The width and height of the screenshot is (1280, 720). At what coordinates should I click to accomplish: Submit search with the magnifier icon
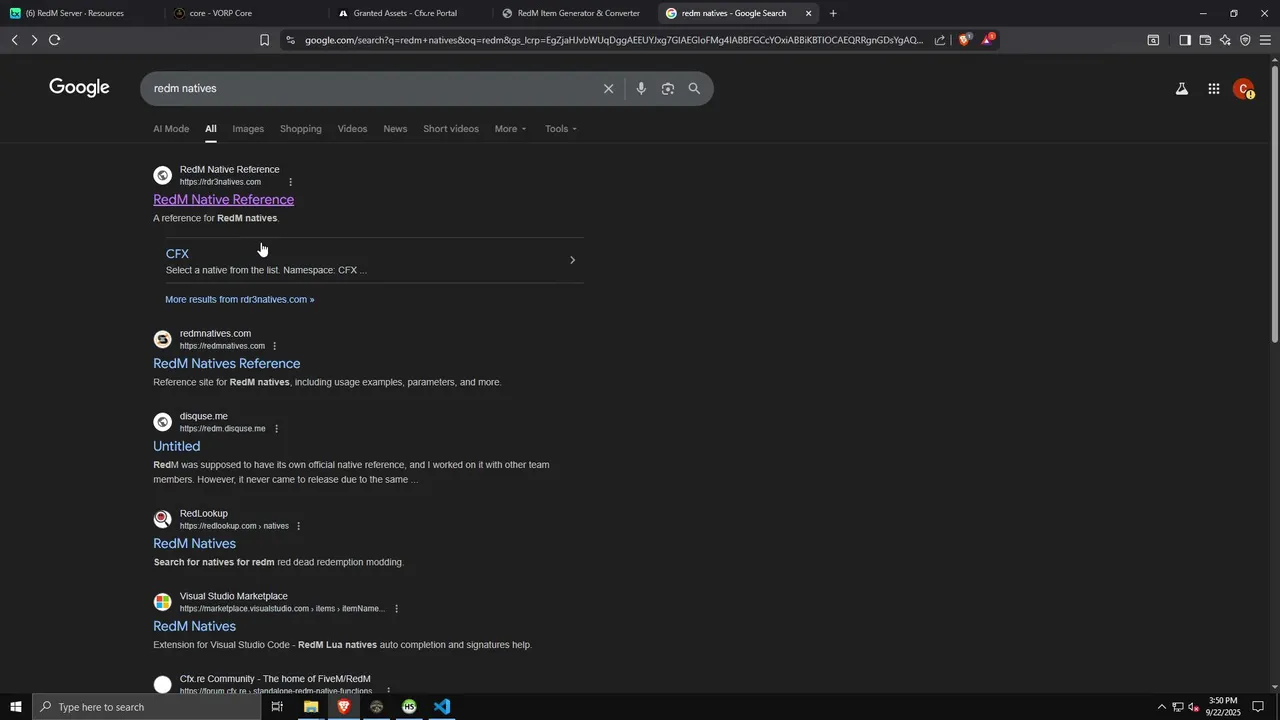pos(694,89)
